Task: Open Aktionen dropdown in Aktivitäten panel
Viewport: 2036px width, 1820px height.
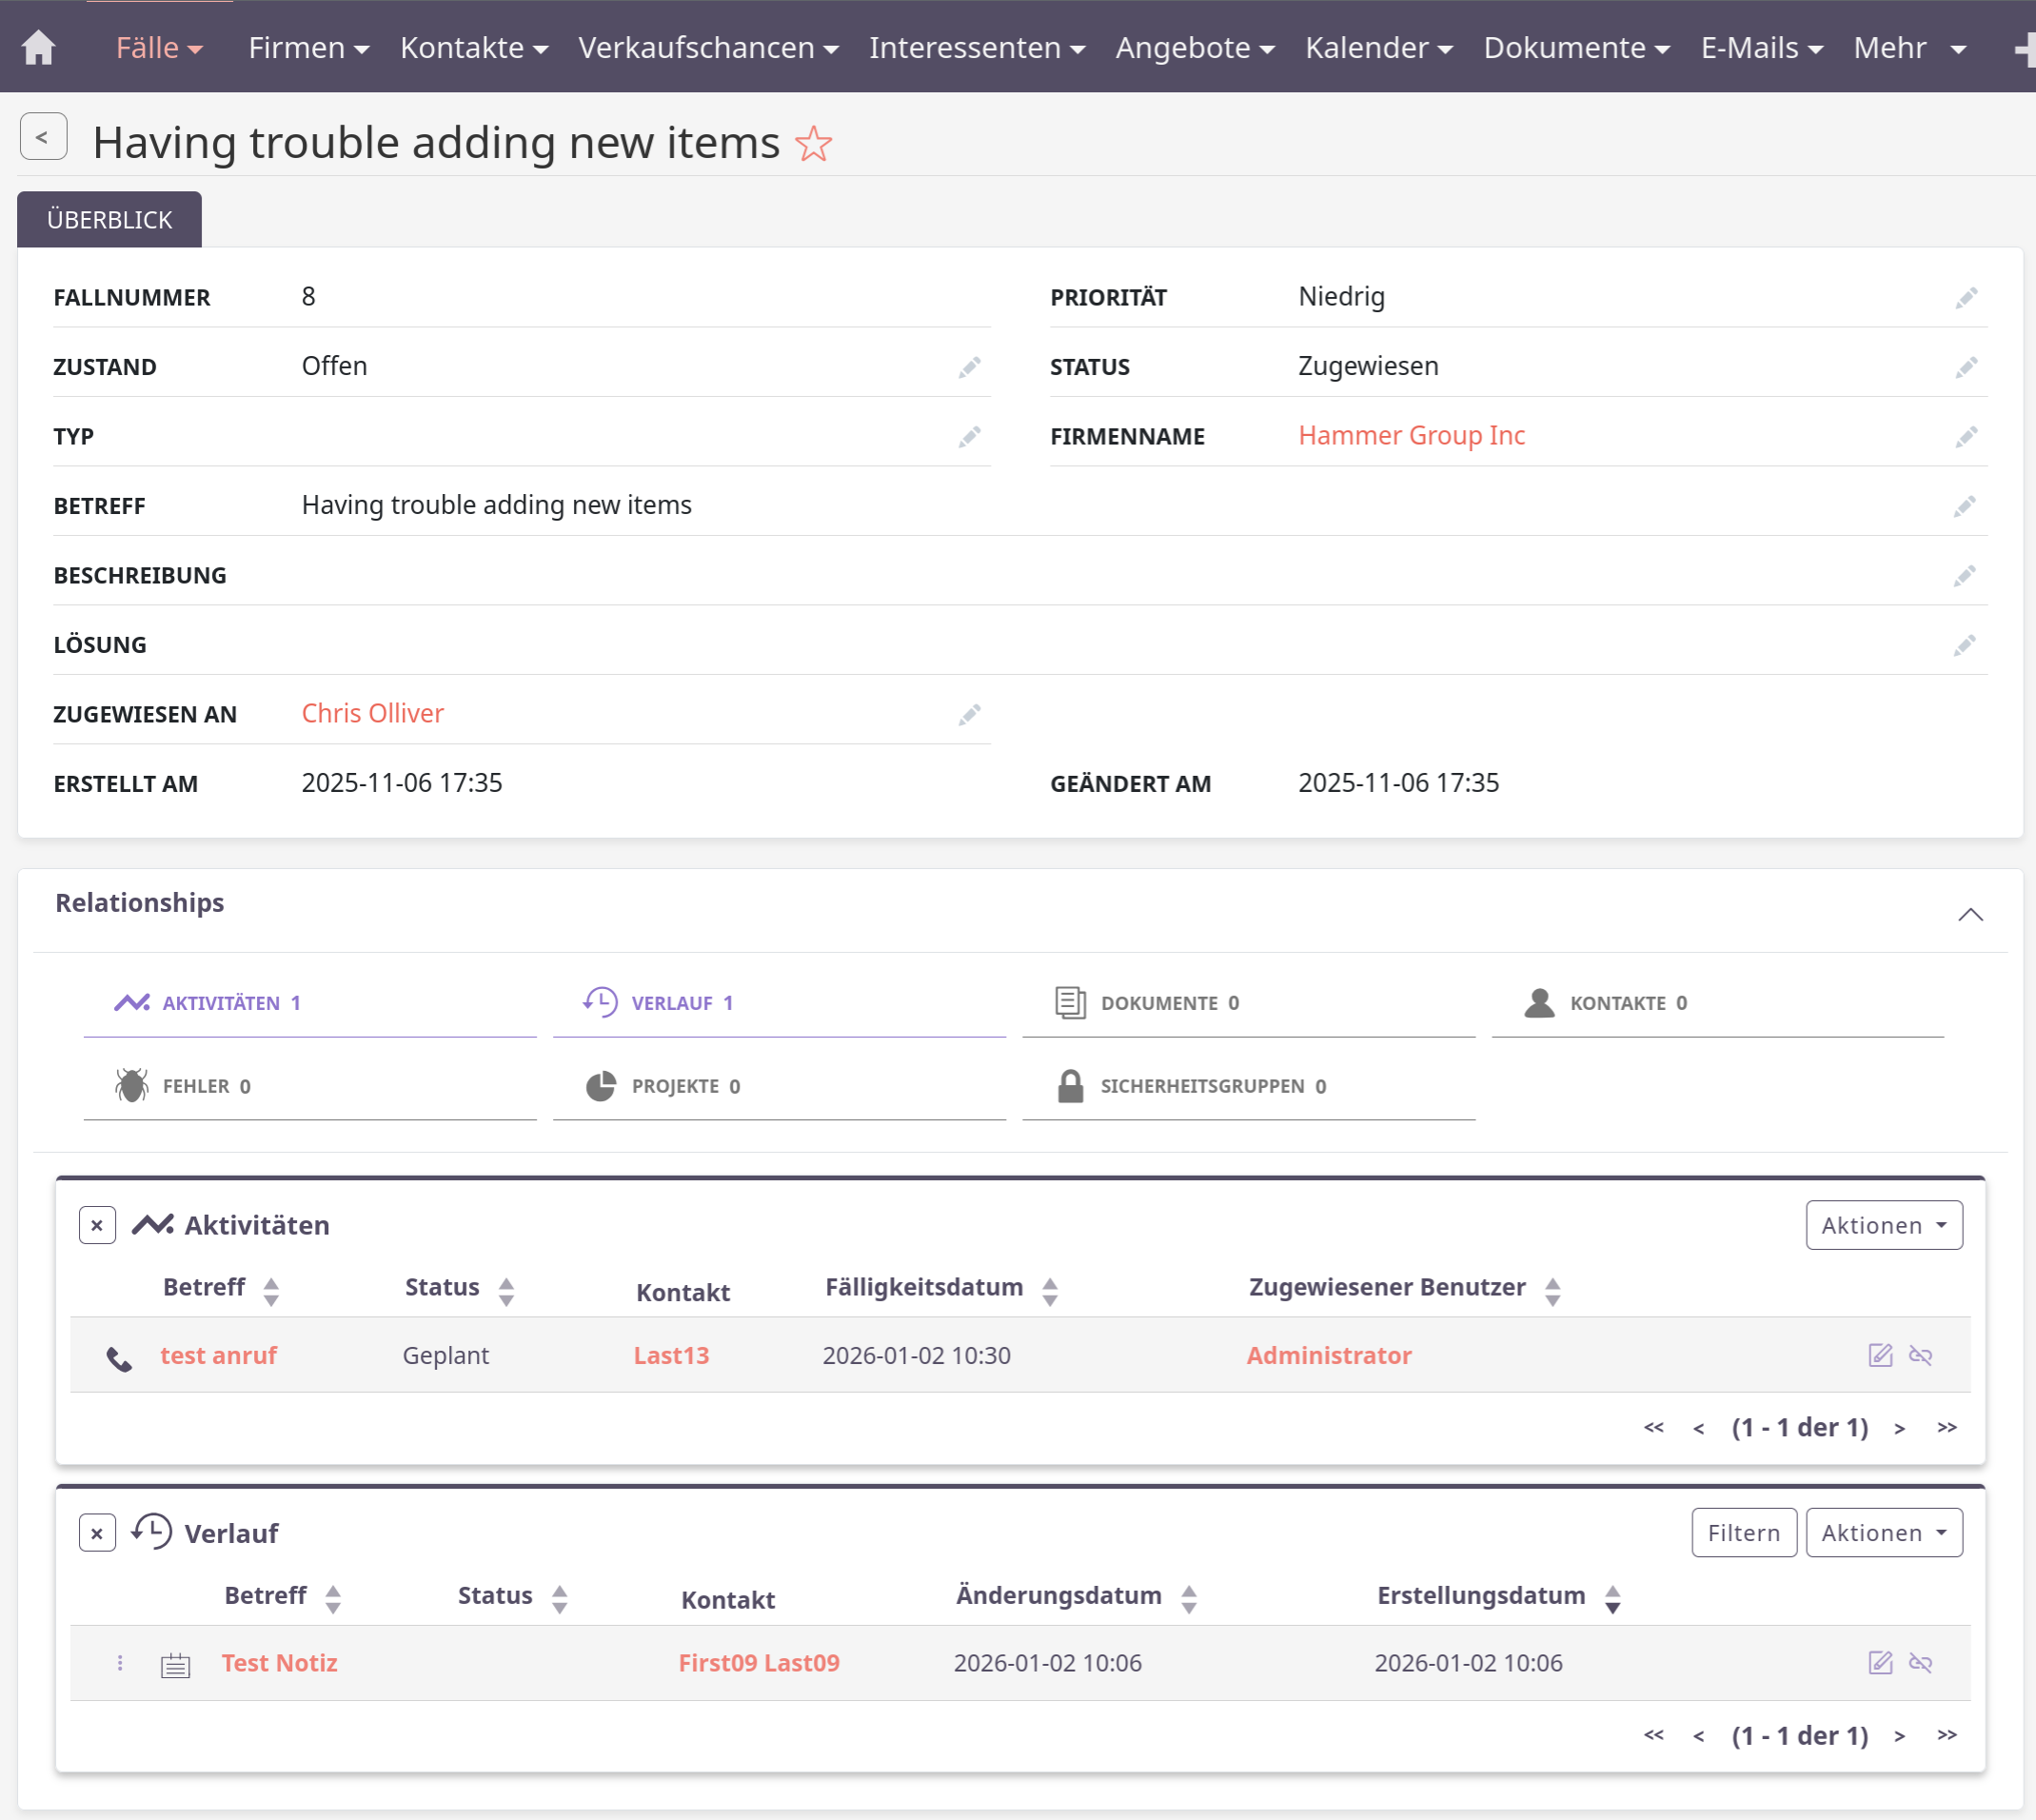Action: click(1883, 1225)
